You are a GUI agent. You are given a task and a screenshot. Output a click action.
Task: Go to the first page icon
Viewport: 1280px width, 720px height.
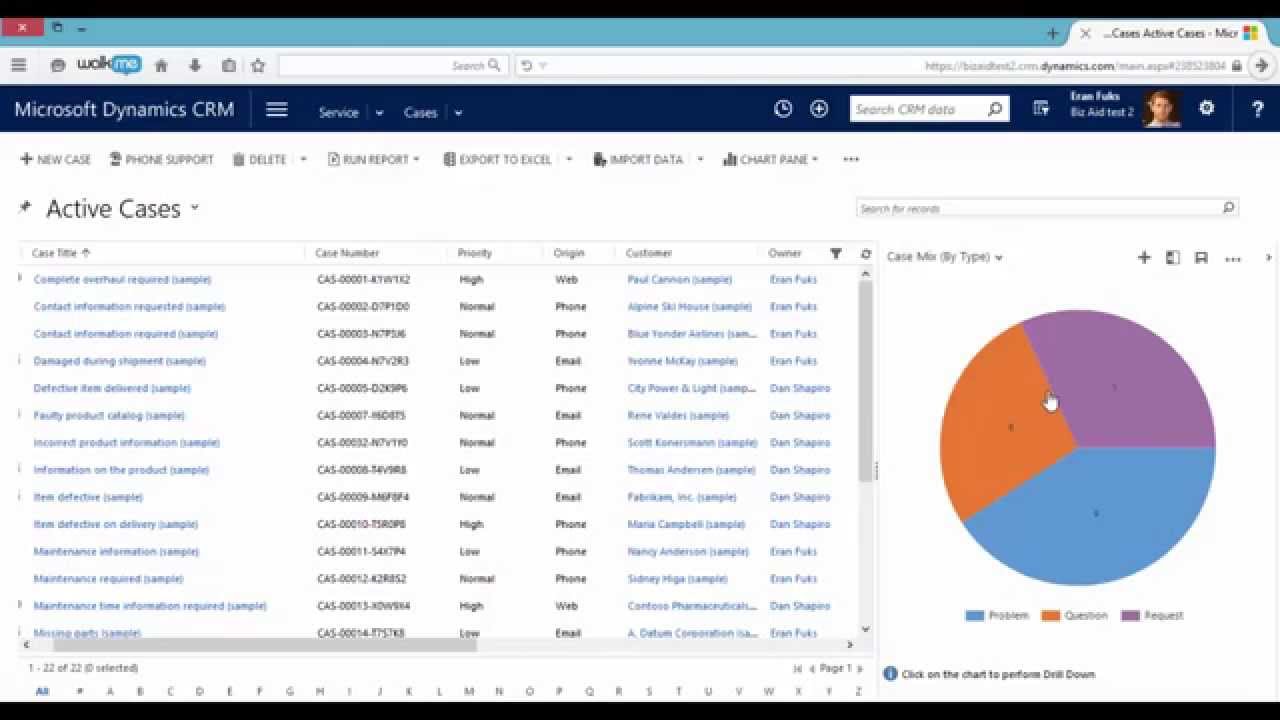click(797, 668)
